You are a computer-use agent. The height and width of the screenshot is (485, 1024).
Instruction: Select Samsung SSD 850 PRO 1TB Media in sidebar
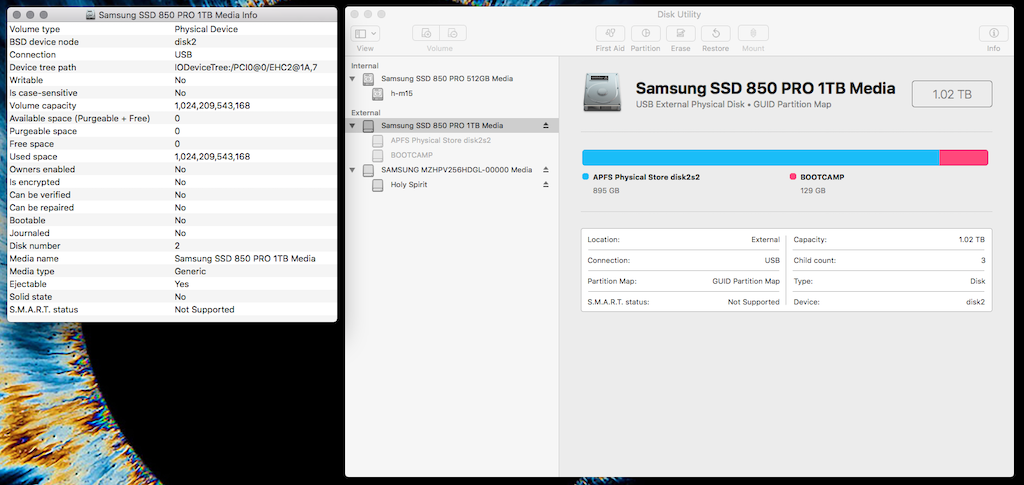coord(442,125)
